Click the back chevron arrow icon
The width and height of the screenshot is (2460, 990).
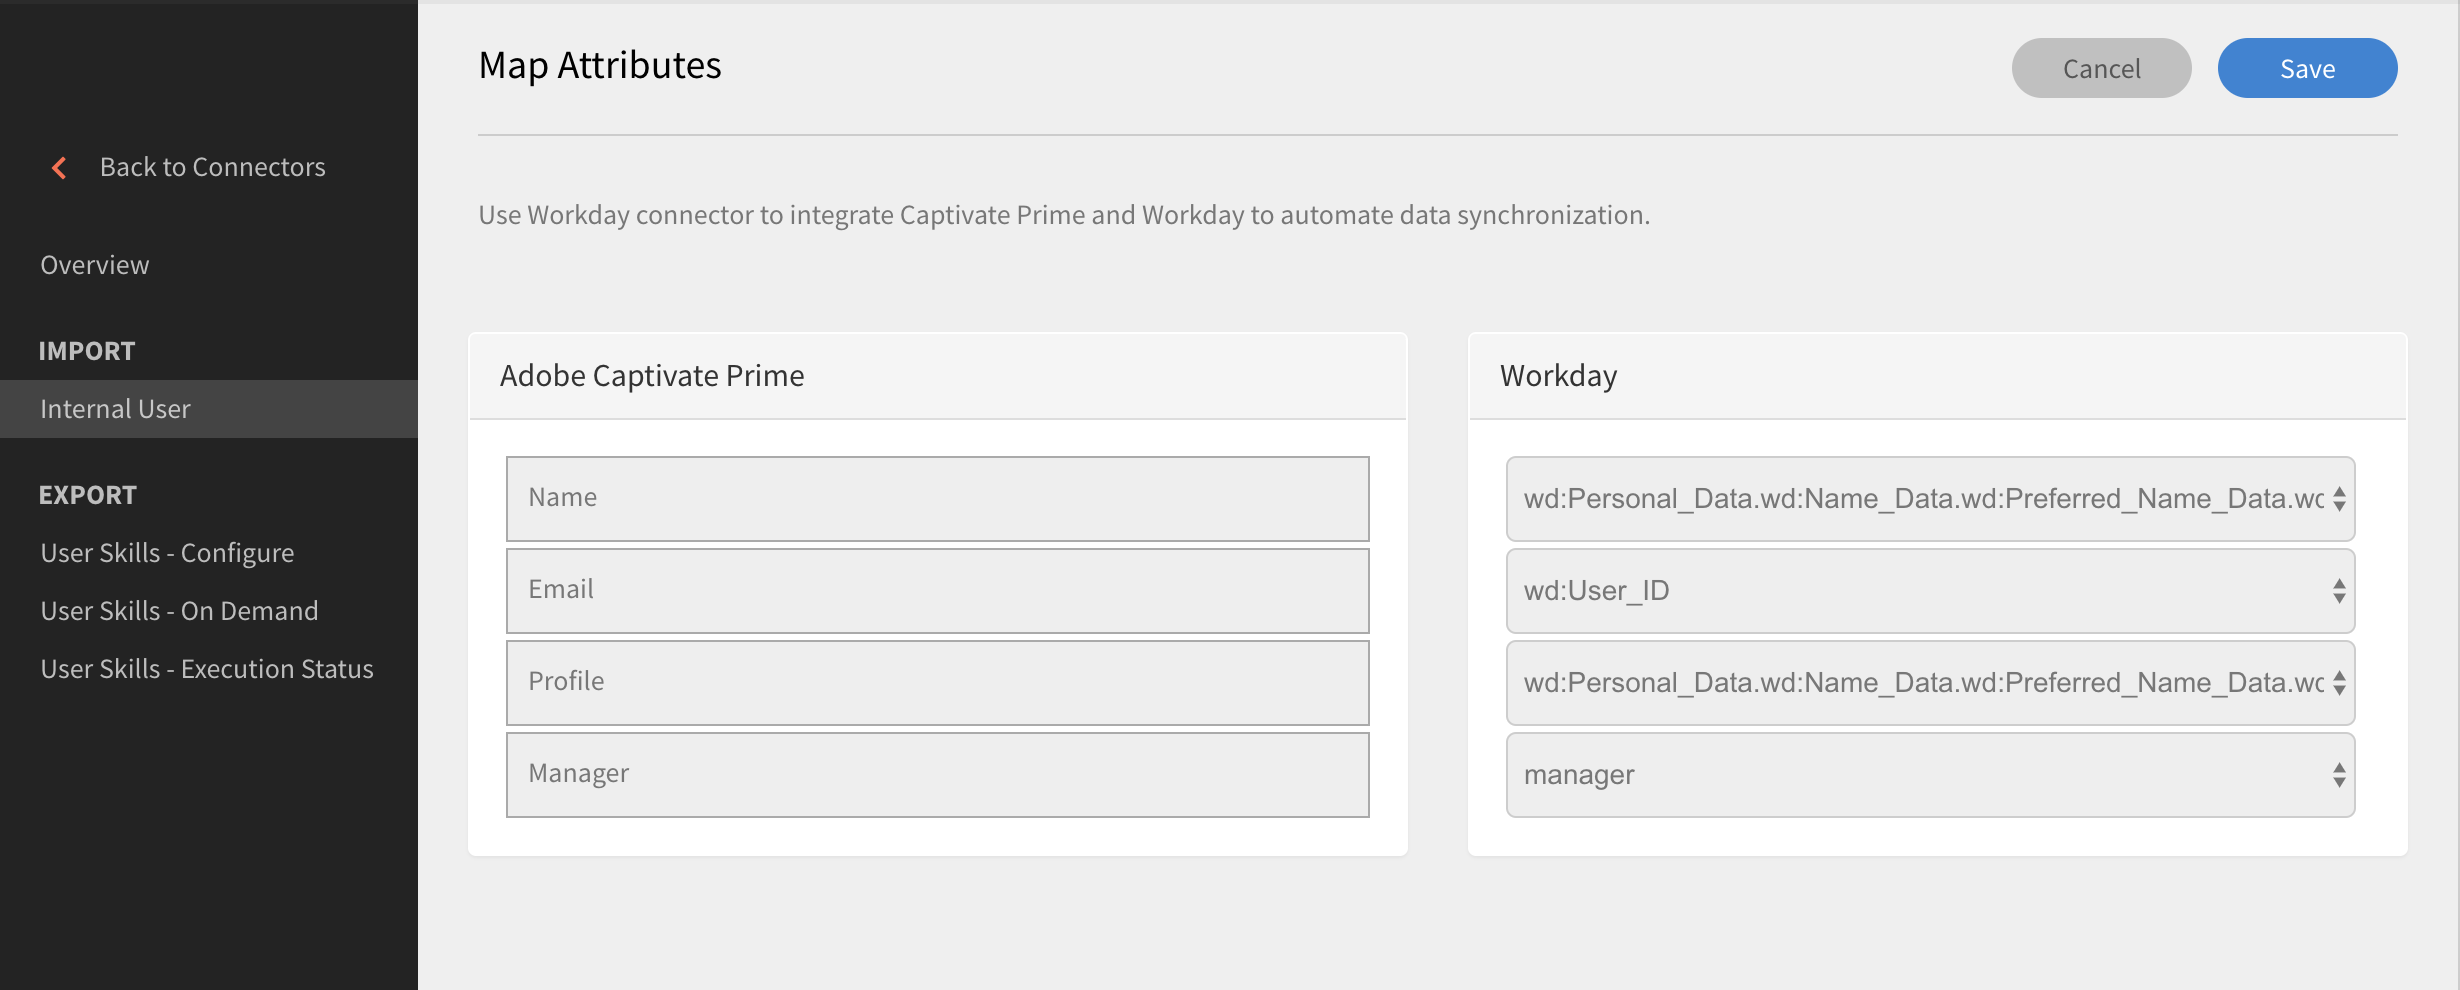59,168
